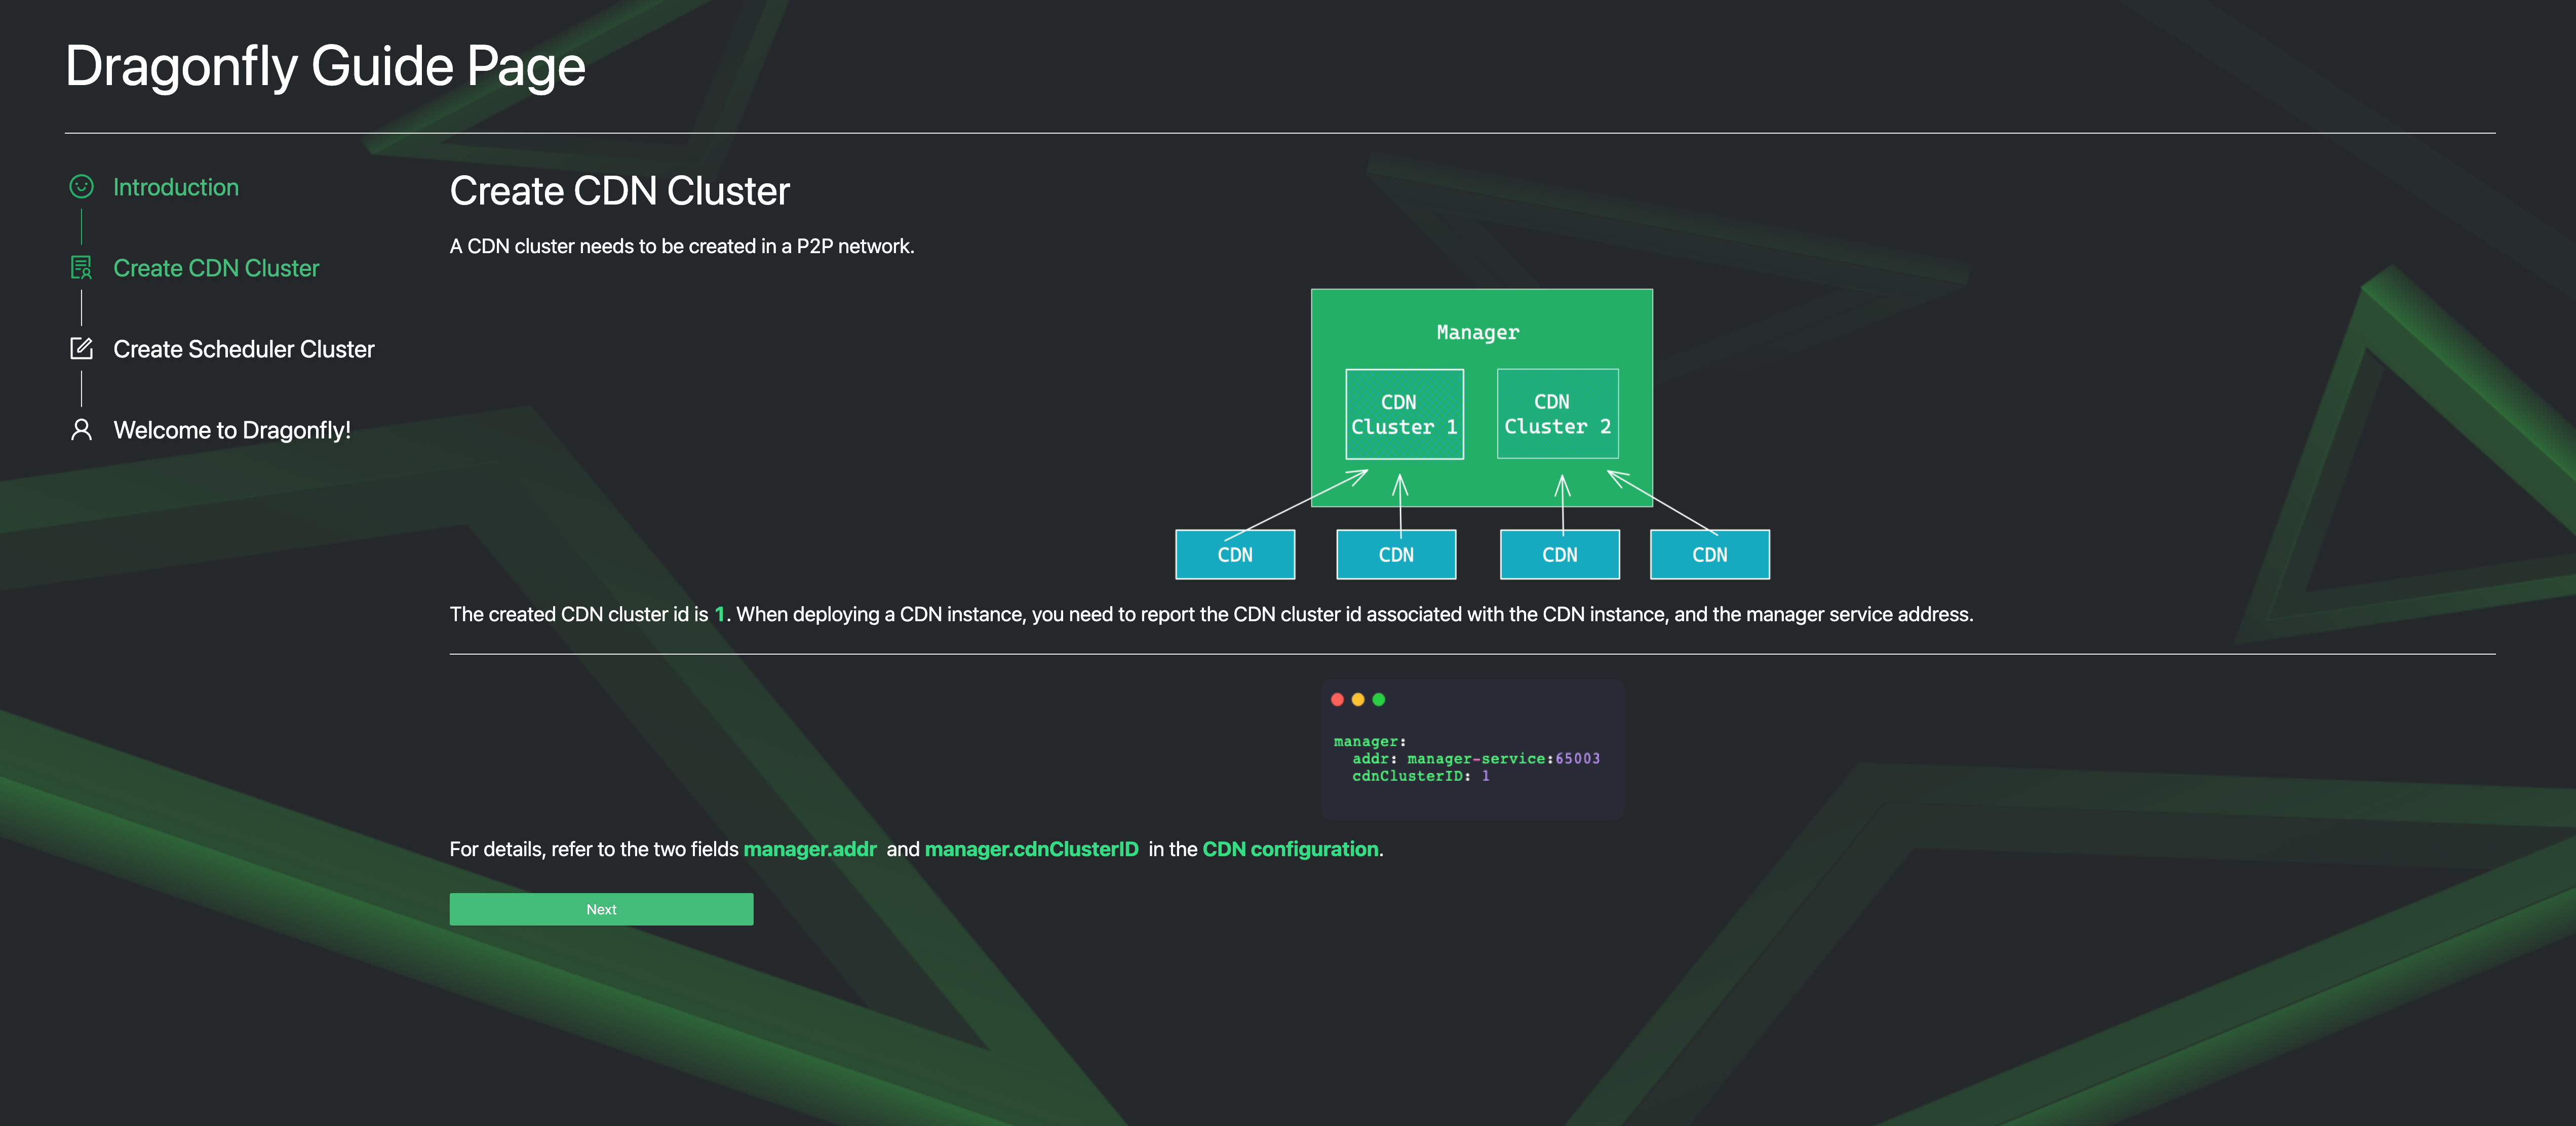The width and height of the screenshot is (2576, 1126).
Task: Click the Create Scheduler Cluster edit icon
Action: coord(81,349)
